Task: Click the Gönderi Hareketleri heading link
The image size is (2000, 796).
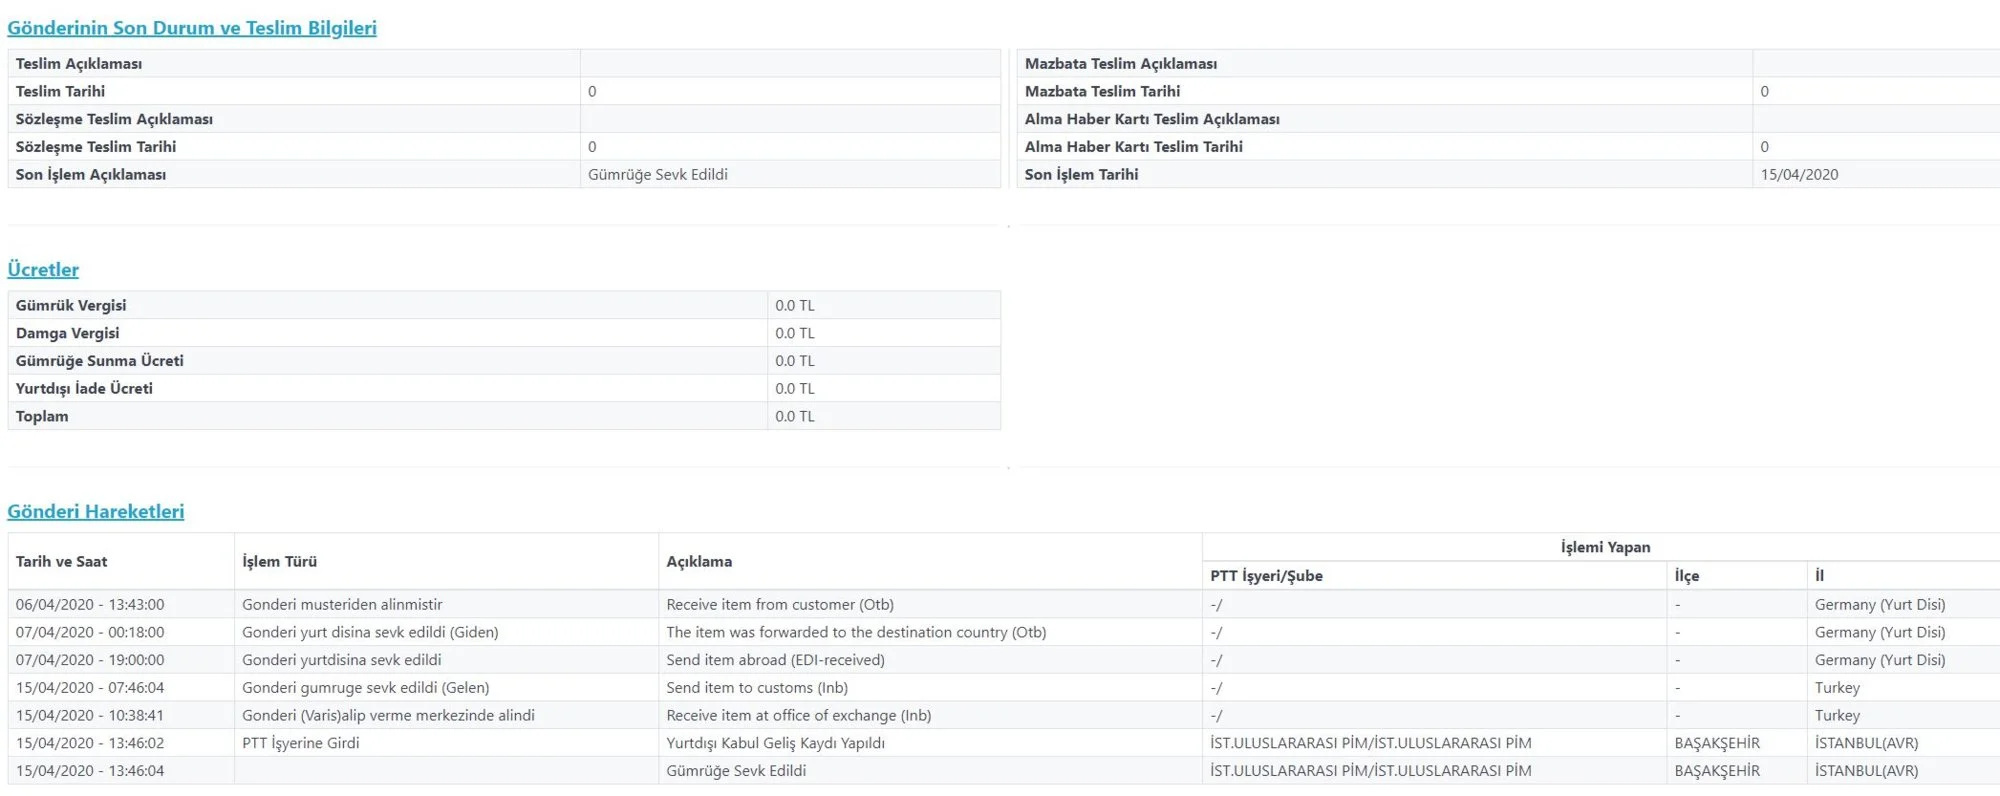Action: tap(96, 512)
